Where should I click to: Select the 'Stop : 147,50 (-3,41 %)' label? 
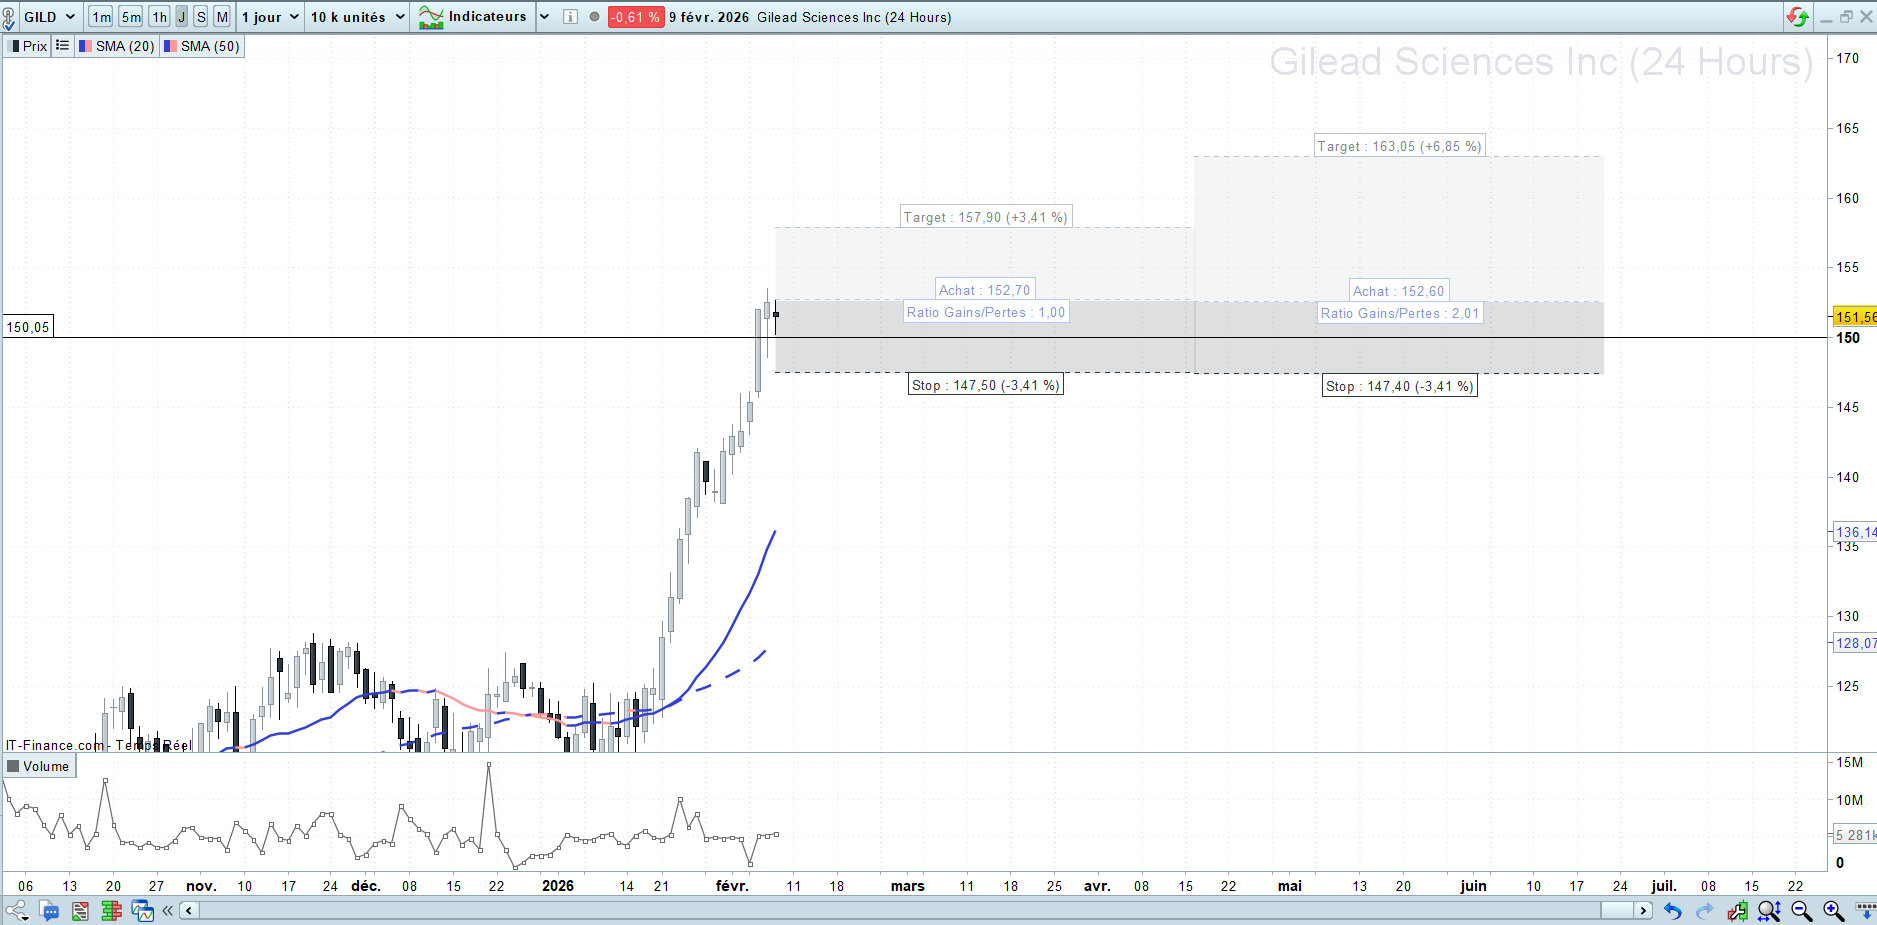pyautogui.click(x=986, y=385)
